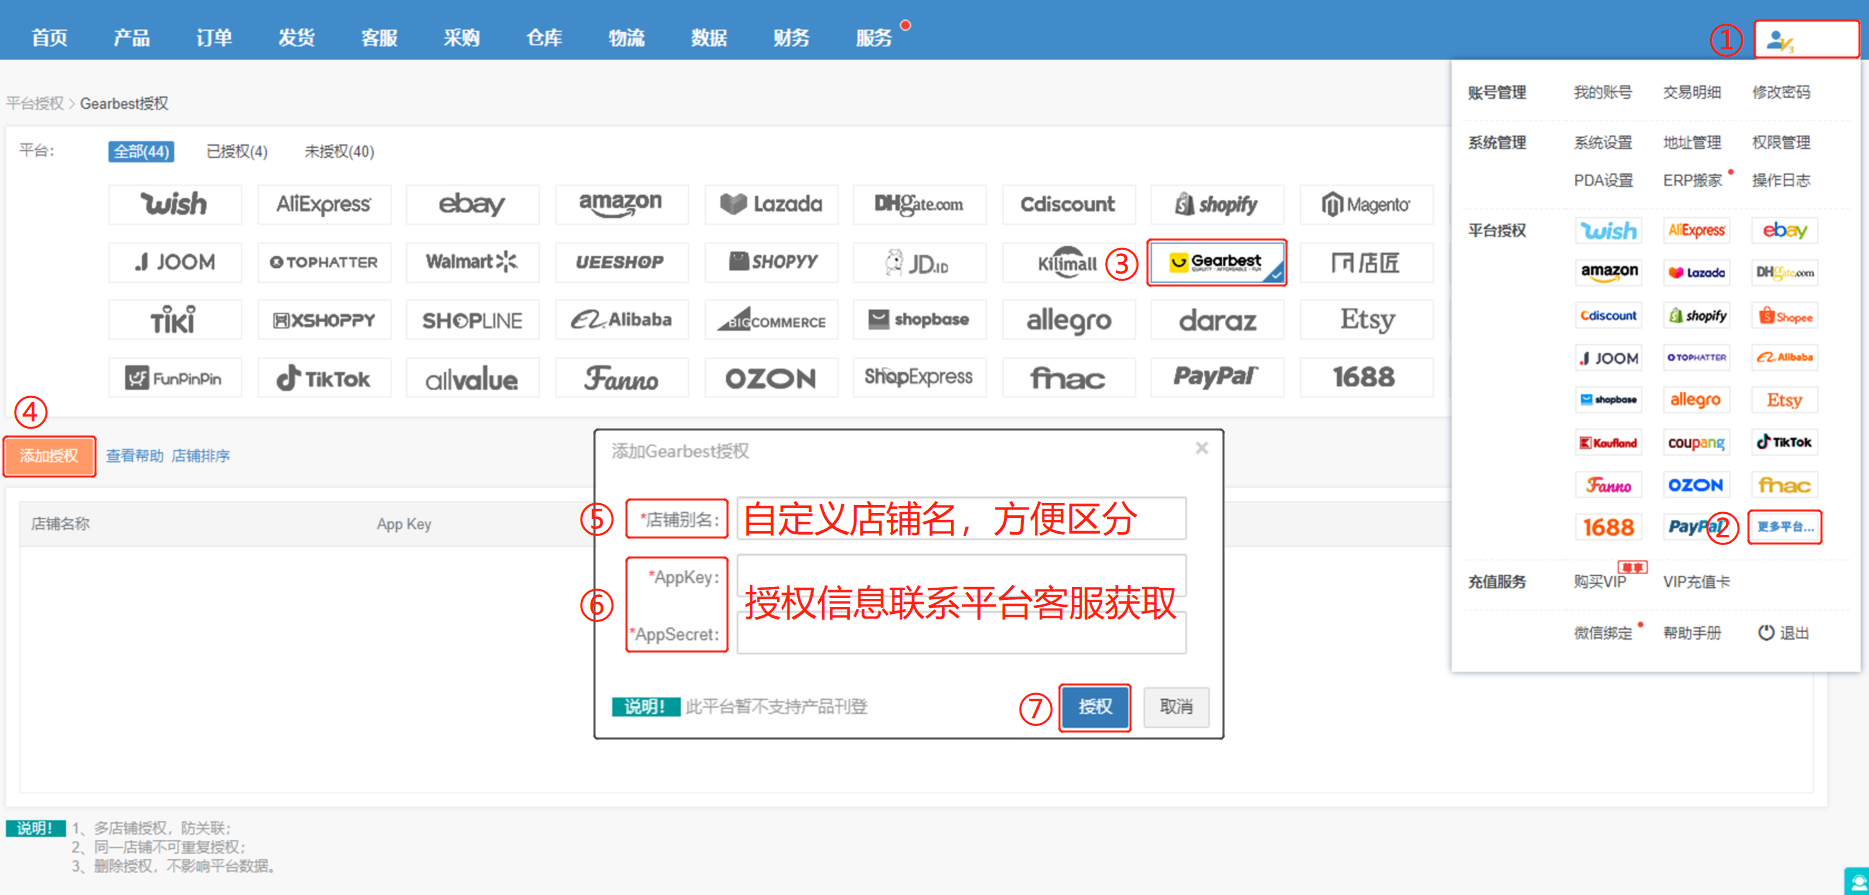The height and width of the screenshot is (895, 1869).
Task: Choose the Cdiscount platform tile in grid
Action: pyautogui.click(x=1068, y=204)
